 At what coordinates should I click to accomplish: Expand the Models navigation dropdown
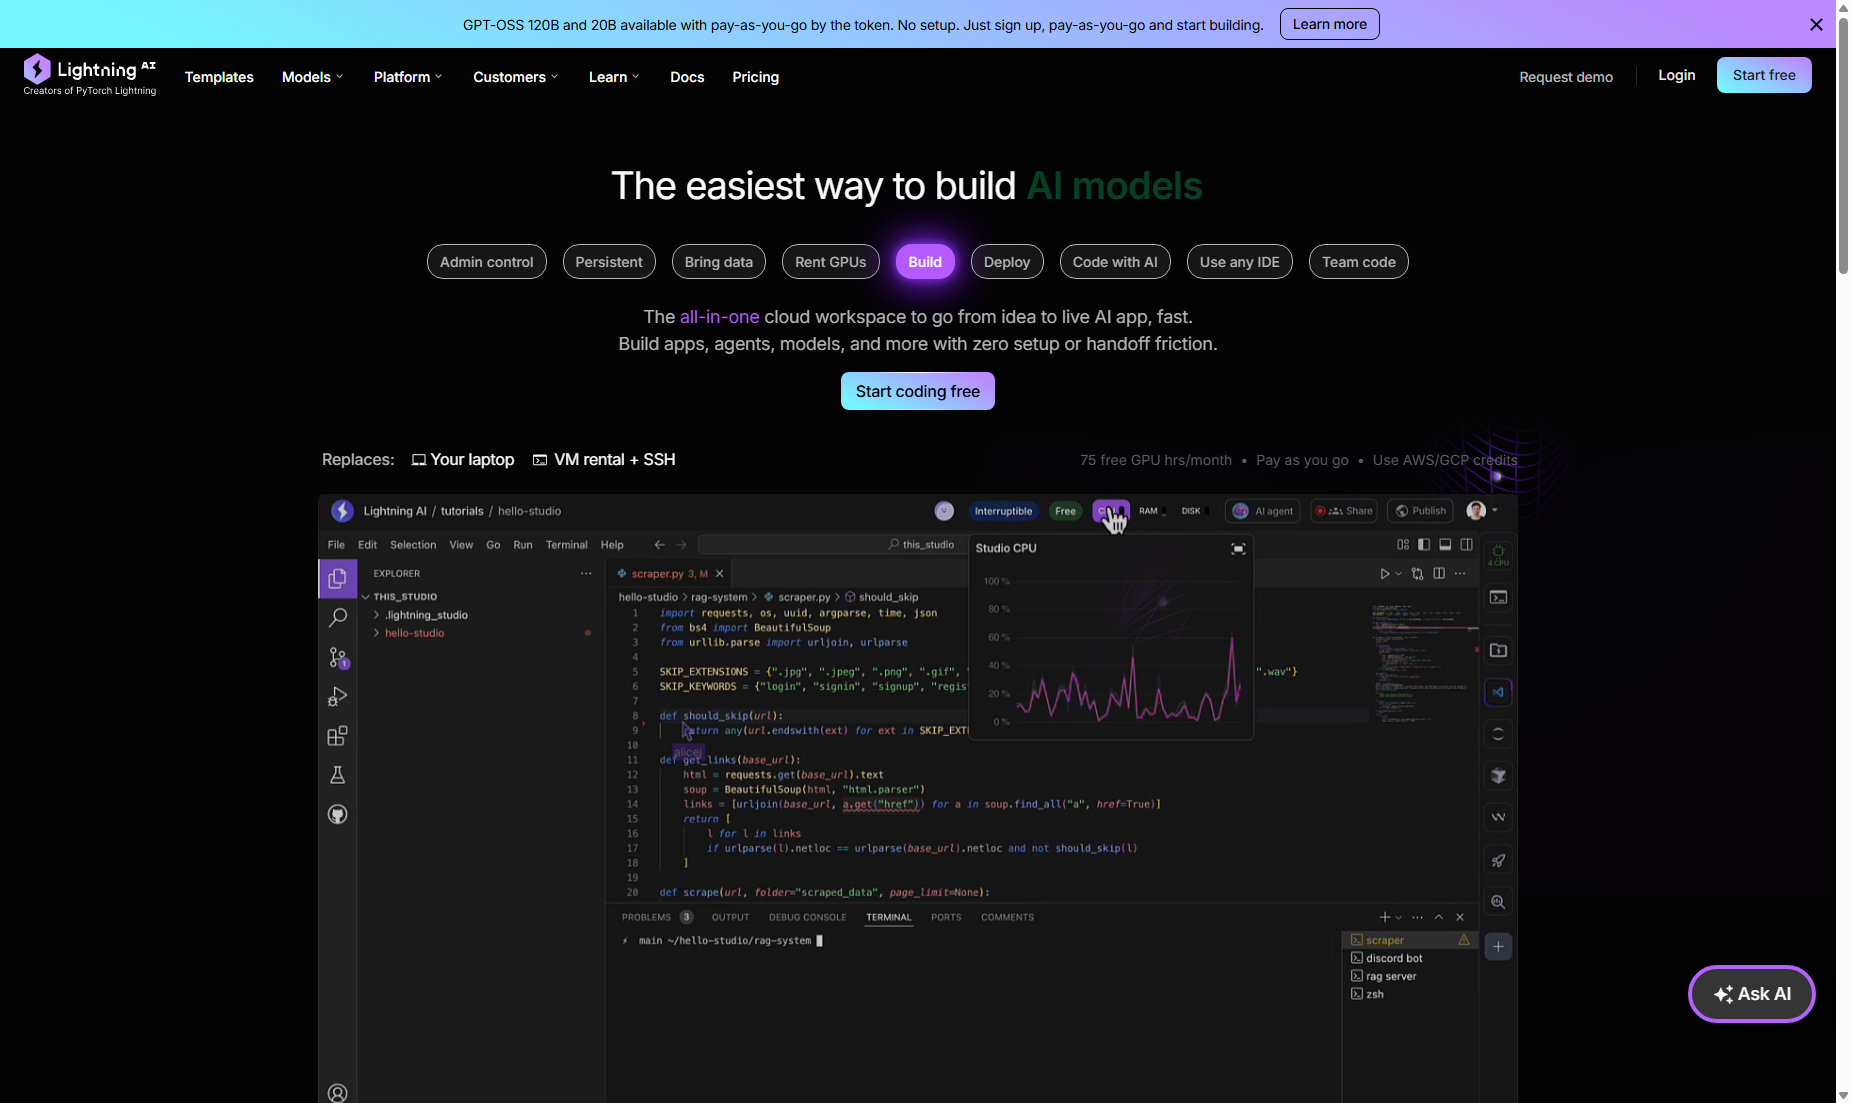(x=312, y=77)
